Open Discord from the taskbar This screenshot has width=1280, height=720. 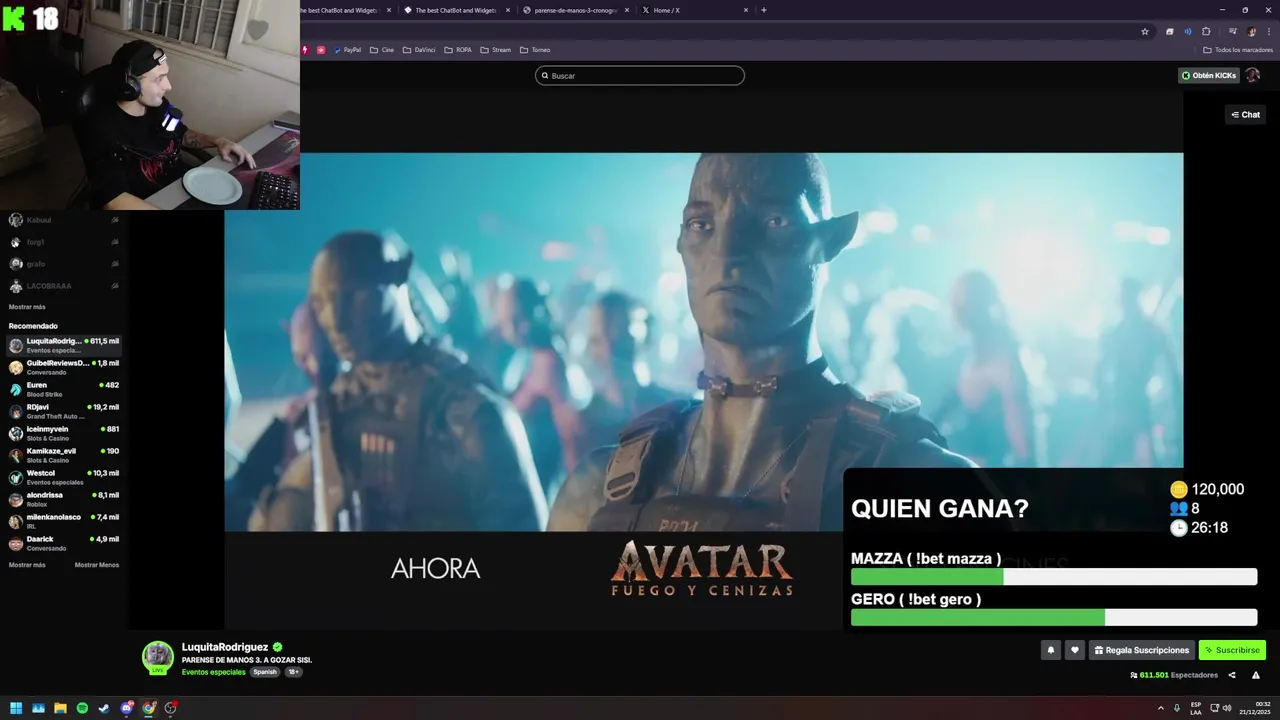point(126,708)
